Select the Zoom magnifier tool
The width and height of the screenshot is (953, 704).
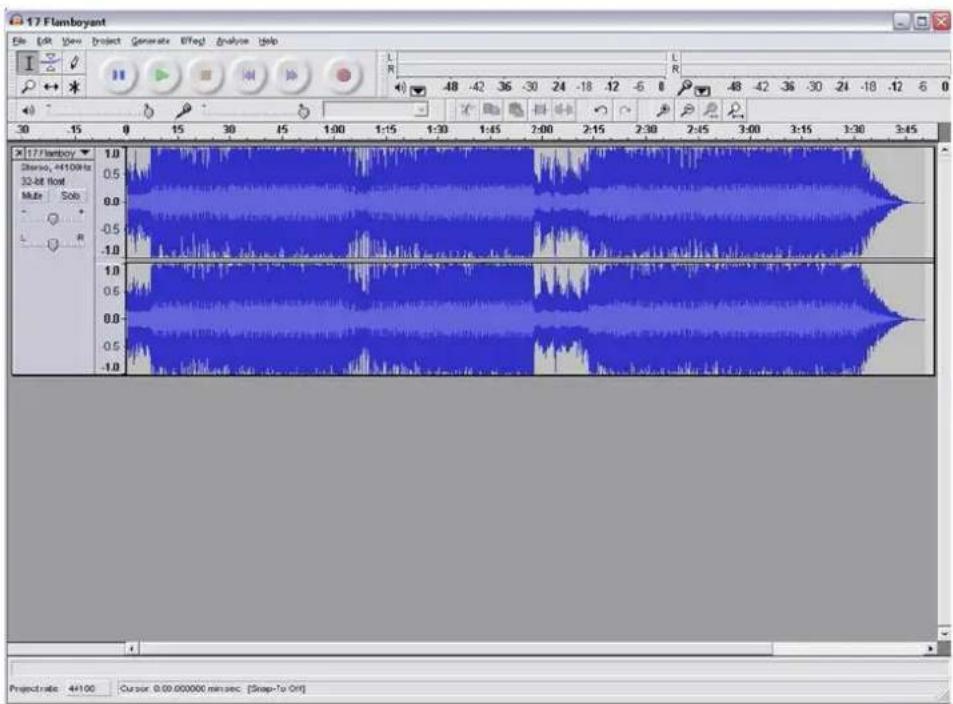[x=28, y=87]
